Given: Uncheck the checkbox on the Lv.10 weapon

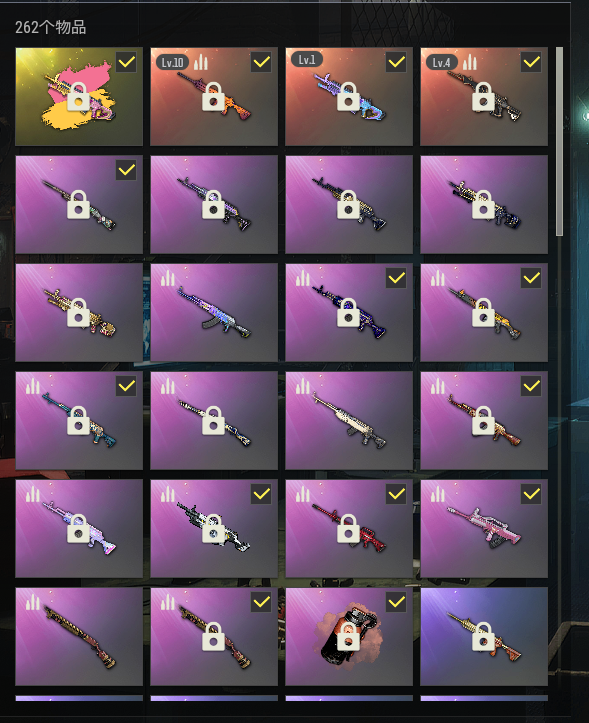Looking at the screenshot, I should (262, 62).
